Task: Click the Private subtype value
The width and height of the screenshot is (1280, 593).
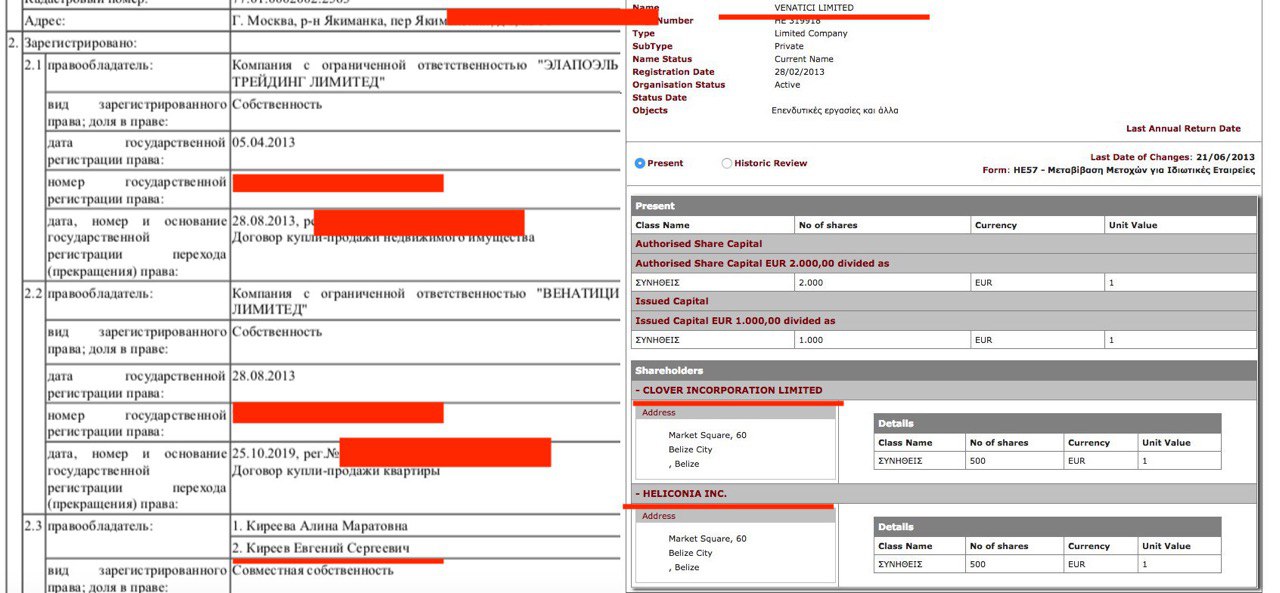Action: tap(788, 46)
